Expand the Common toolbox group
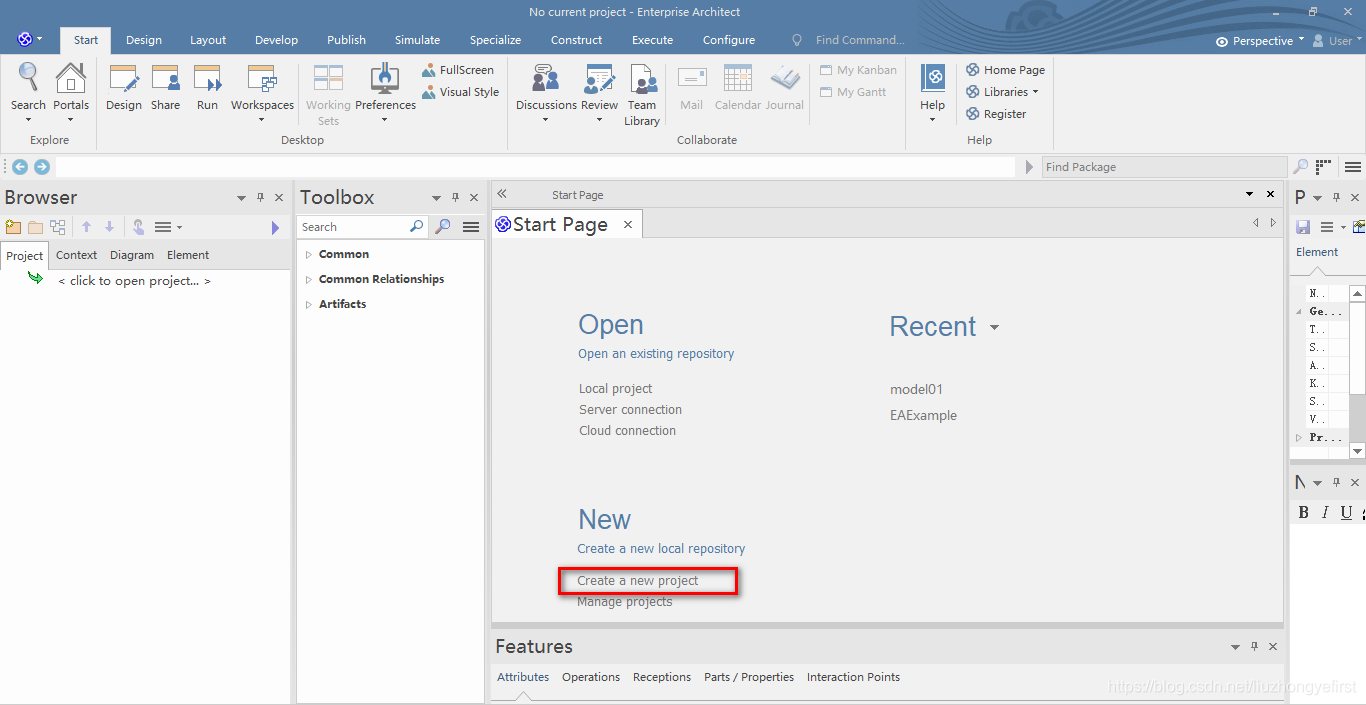The image size is (1366, 705). pos(308,254)
